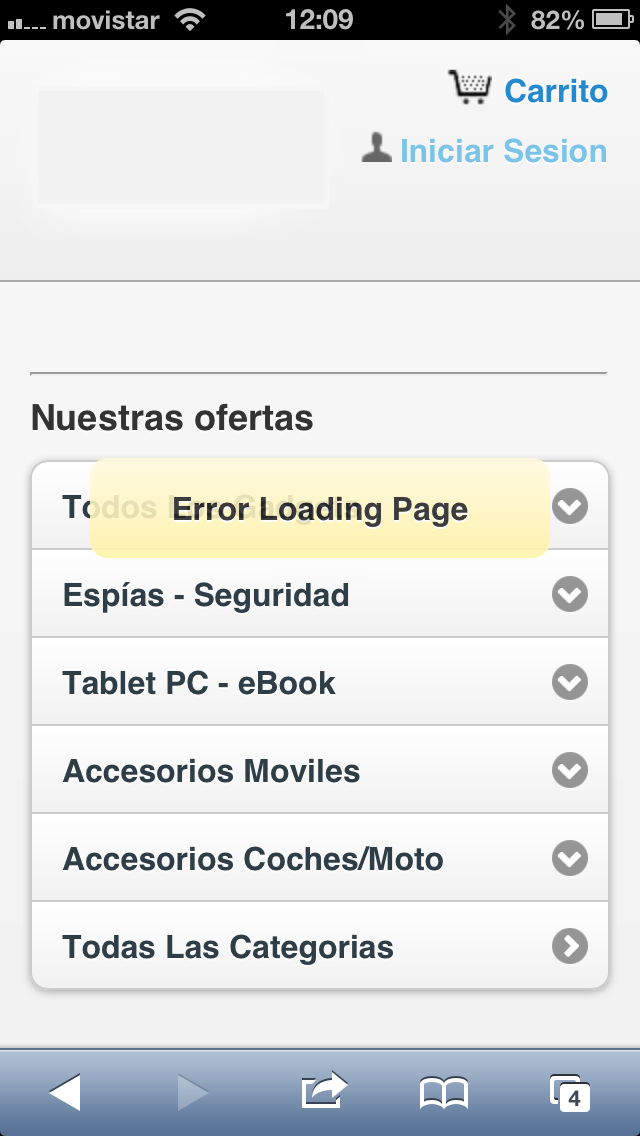
Task: Open the bookmarks book icon
Action: click(x=444, y=1093)
